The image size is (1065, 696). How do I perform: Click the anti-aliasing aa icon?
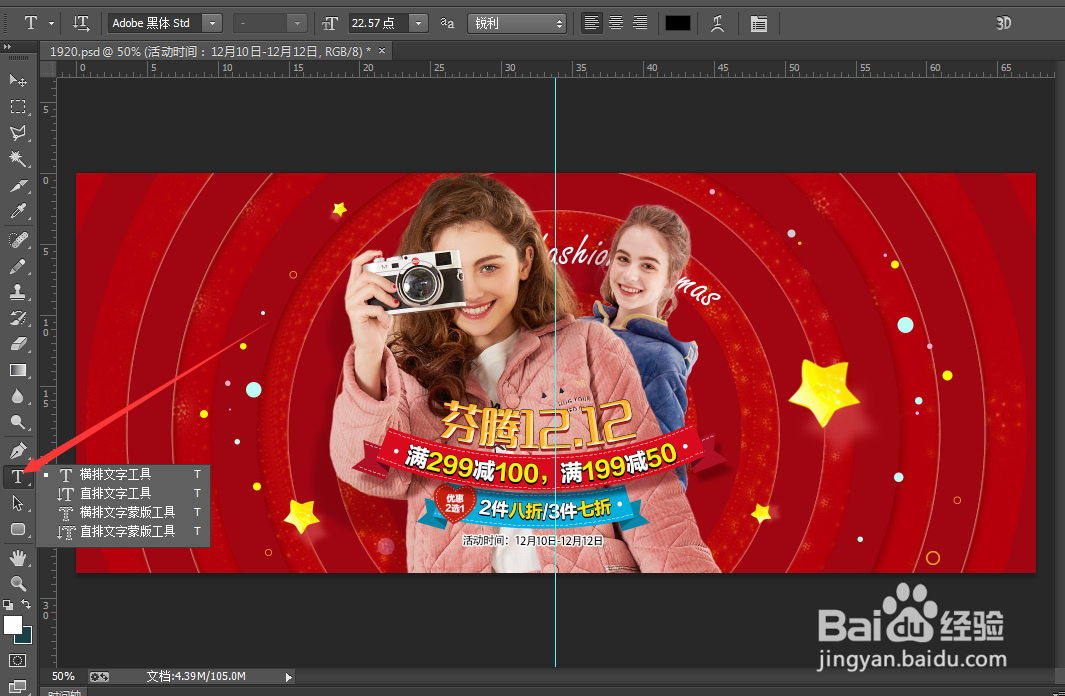pyautogui.click(x=447, y=23)
